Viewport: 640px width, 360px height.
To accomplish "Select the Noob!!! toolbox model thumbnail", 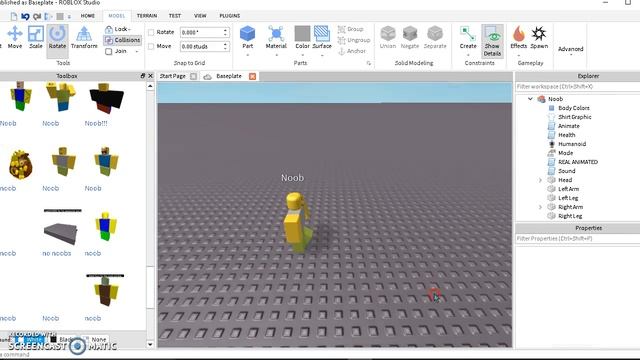I will (106, 98).
